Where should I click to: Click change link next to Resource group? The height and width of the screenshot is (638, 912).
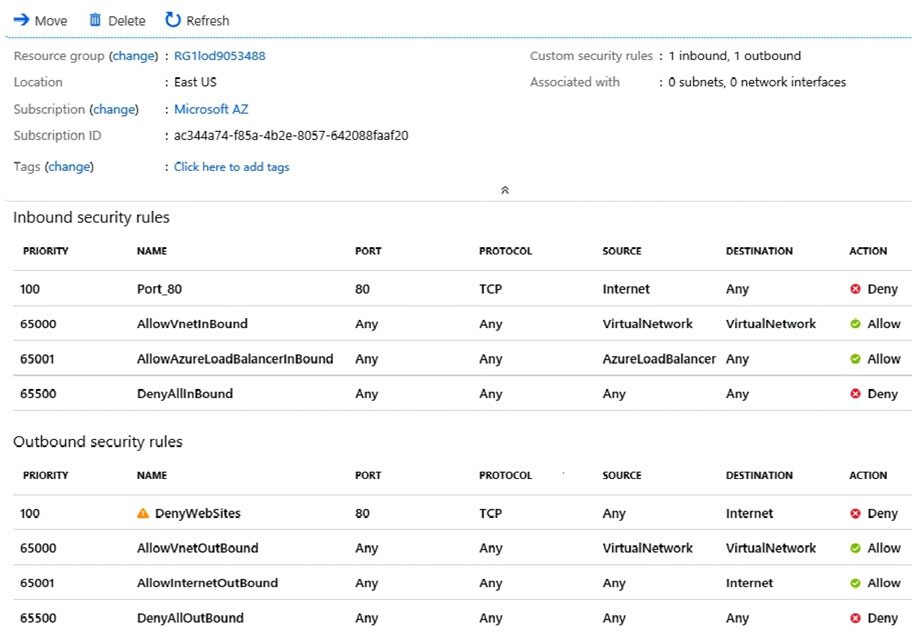[133, 56]
